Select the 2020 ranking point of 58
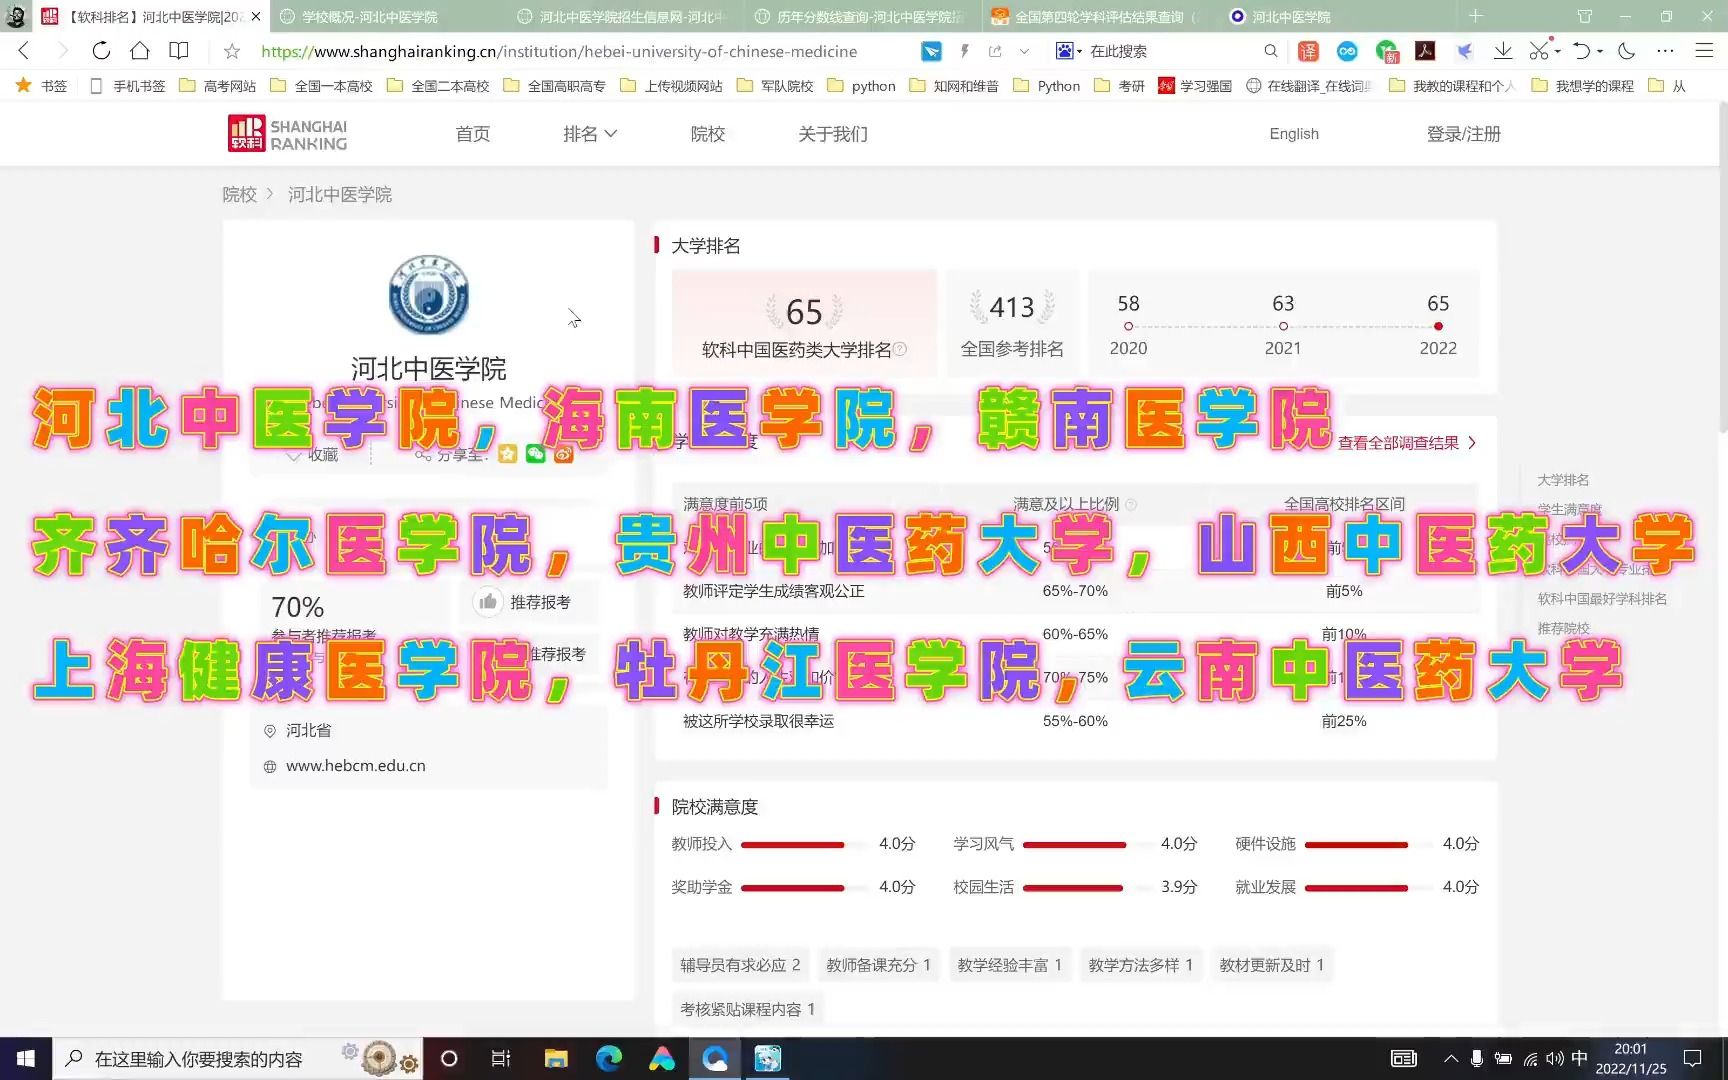1728x1080 pixels. [x=1128, y=326]
